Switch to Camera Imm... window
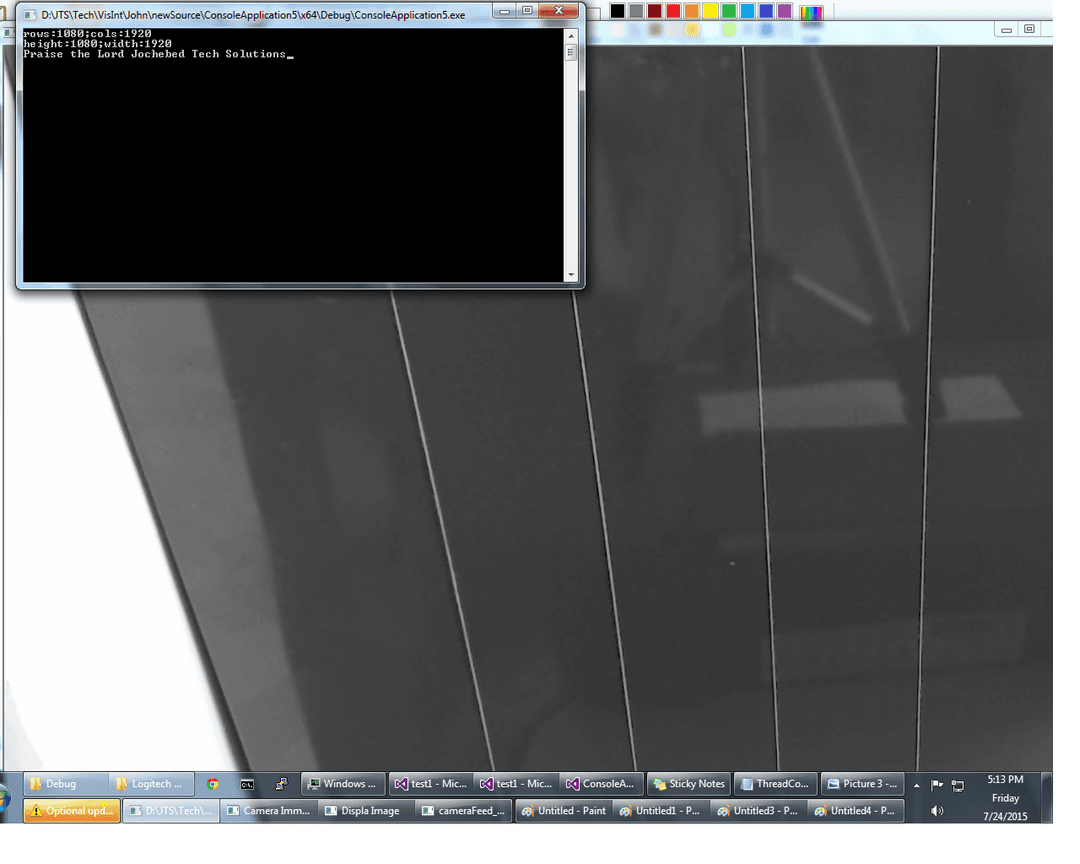 tap(269, 811)
